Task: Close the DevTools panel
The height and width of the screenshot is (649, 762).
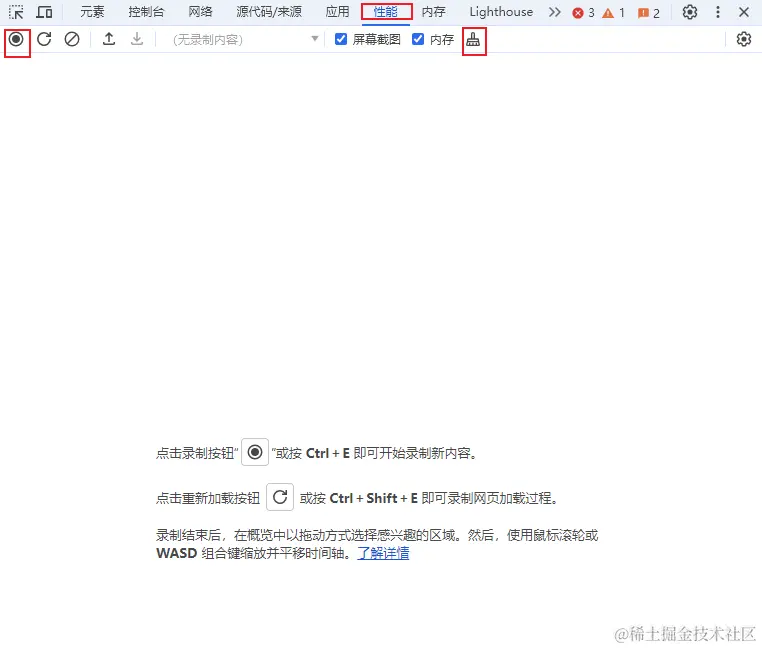Action: pos(744,12)
